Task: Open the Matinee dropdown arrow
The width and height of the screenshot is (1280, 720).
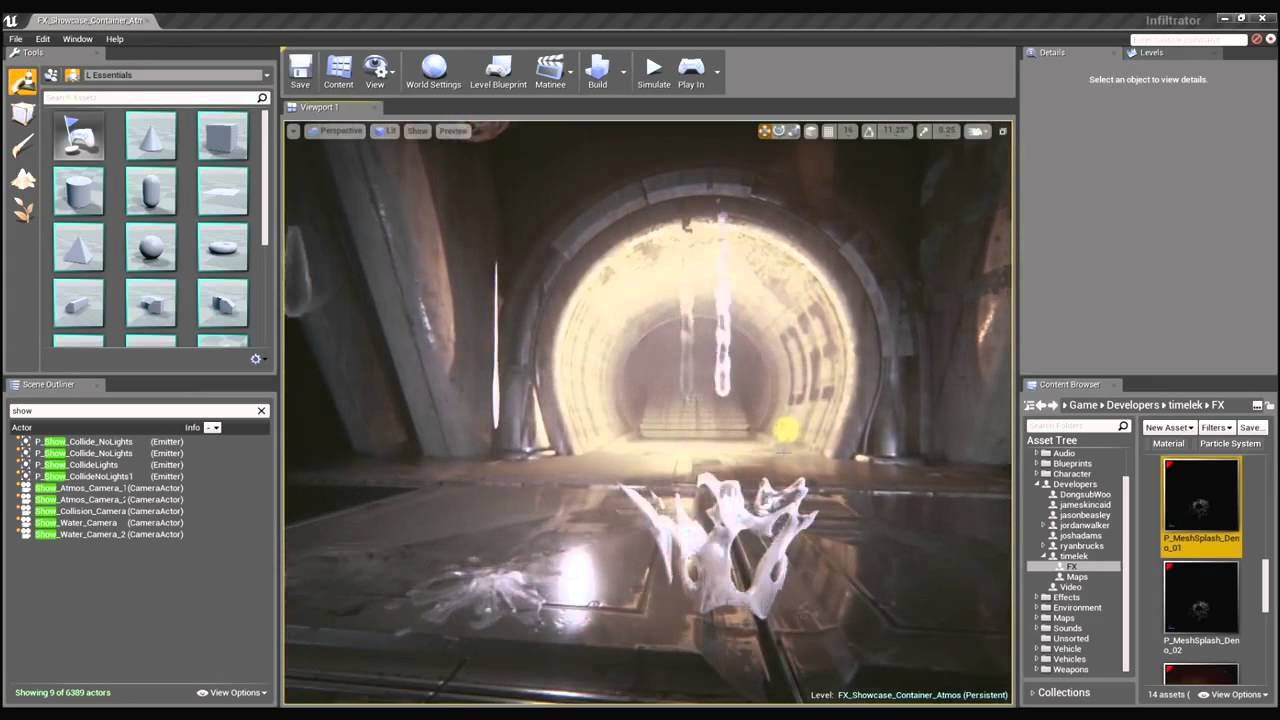Action: tap(571, 72)
